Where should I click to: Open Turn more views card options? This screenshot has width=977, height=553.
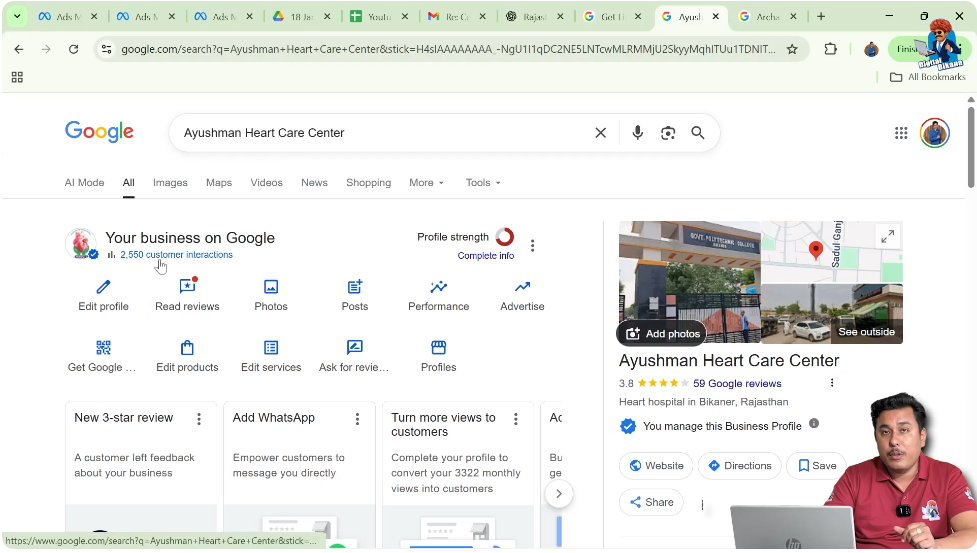point(515,419)
